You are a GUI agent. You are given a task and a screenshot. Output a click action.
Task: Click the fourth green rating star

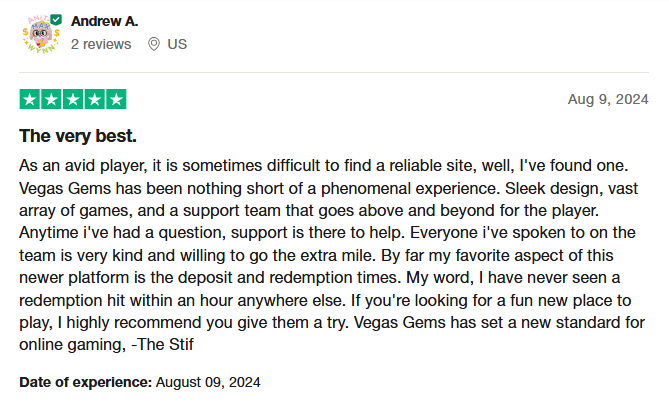pyautogui.click(x=95, y=99)
